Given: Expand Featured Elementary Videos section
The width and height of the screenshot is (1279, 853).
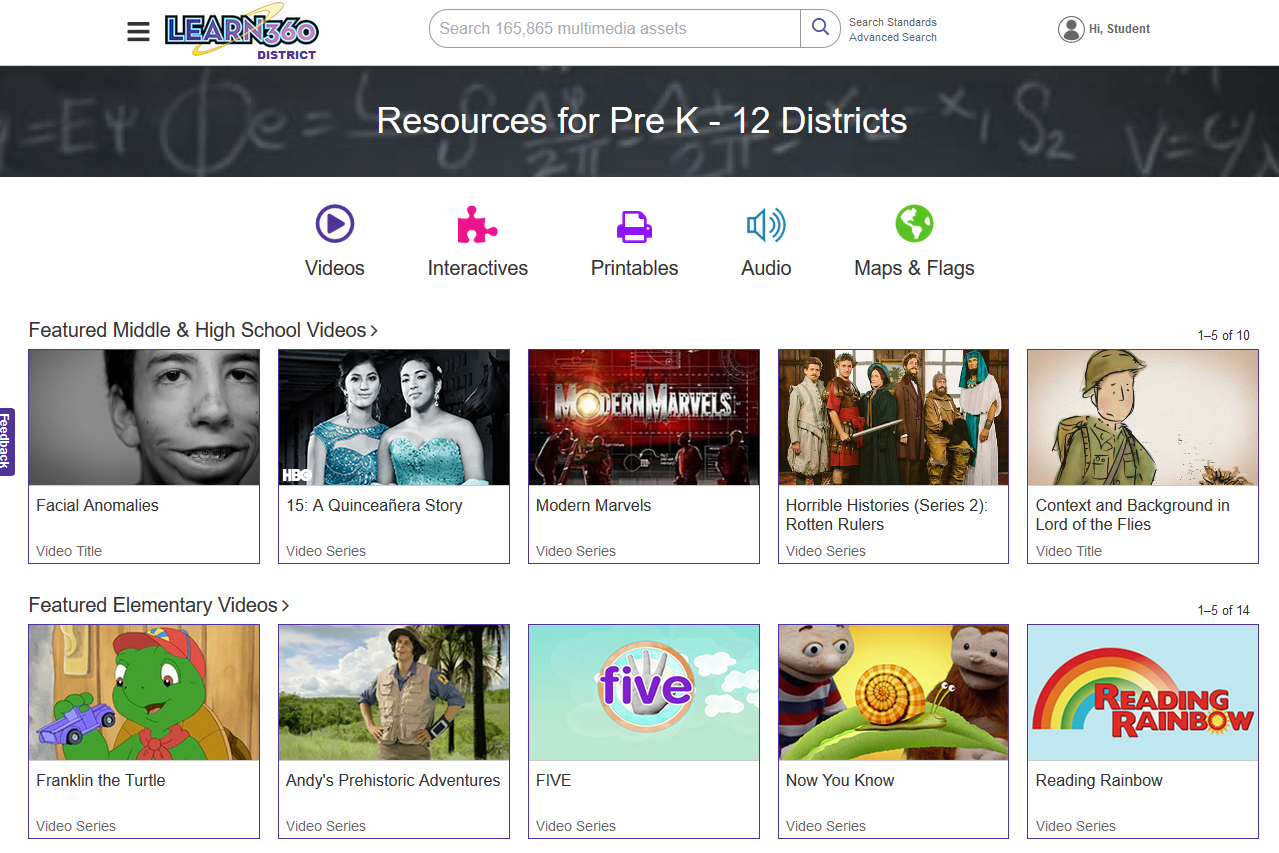Looking at the screenshot, I should coord(159,605).
